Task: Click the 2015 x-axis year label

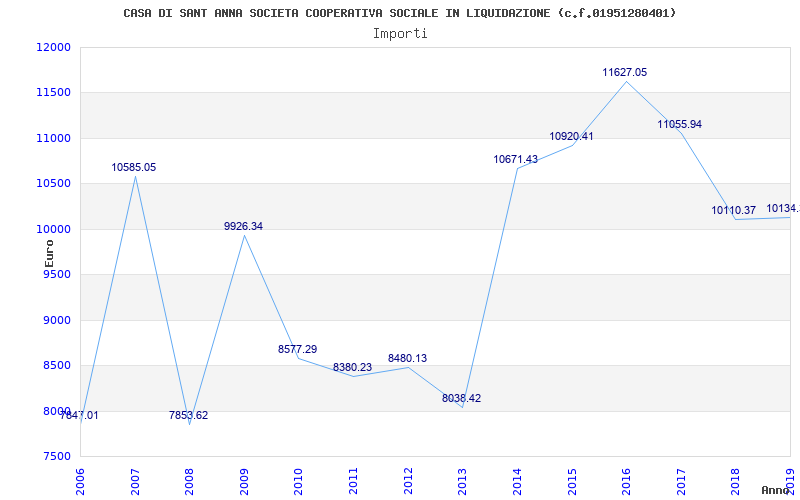Action: point(571,482)
